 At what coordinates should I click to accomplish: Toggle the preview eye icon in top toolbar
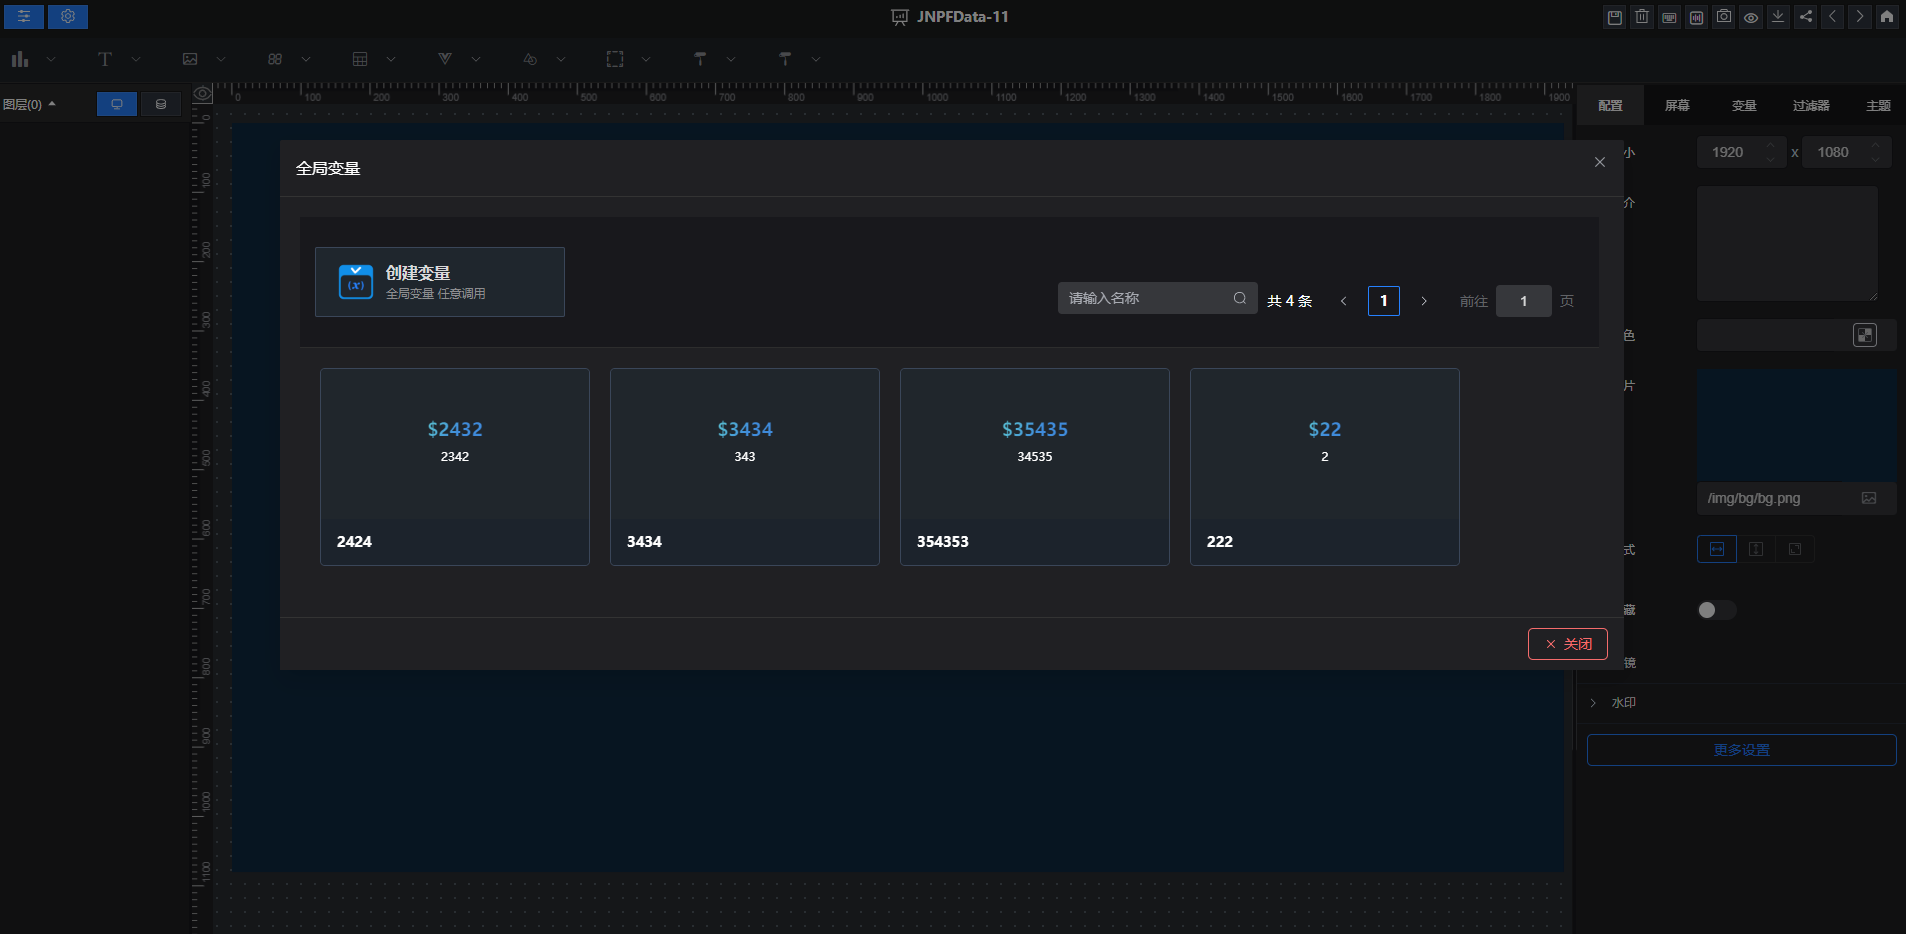(1751, 17)
